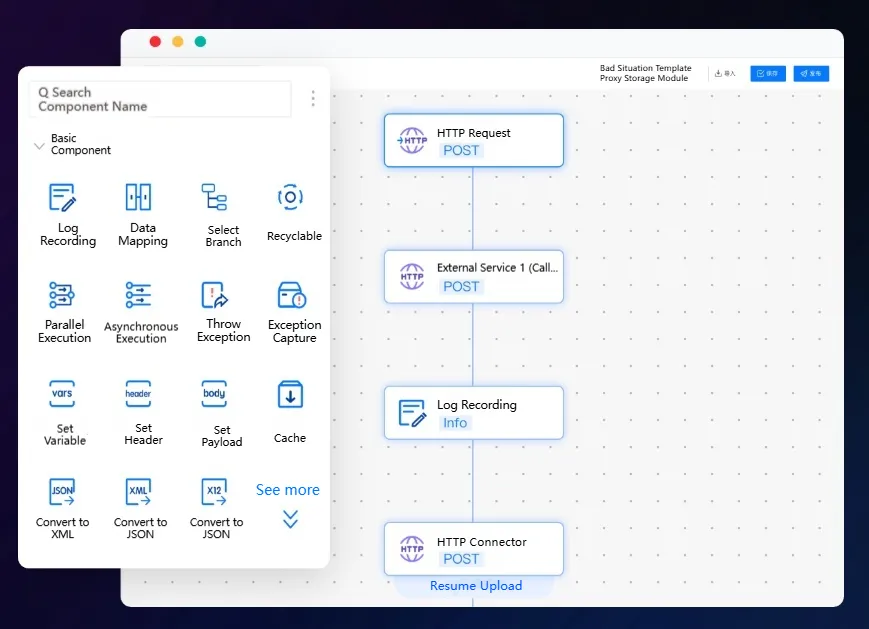Expand the list with See more

click(288, 505)
